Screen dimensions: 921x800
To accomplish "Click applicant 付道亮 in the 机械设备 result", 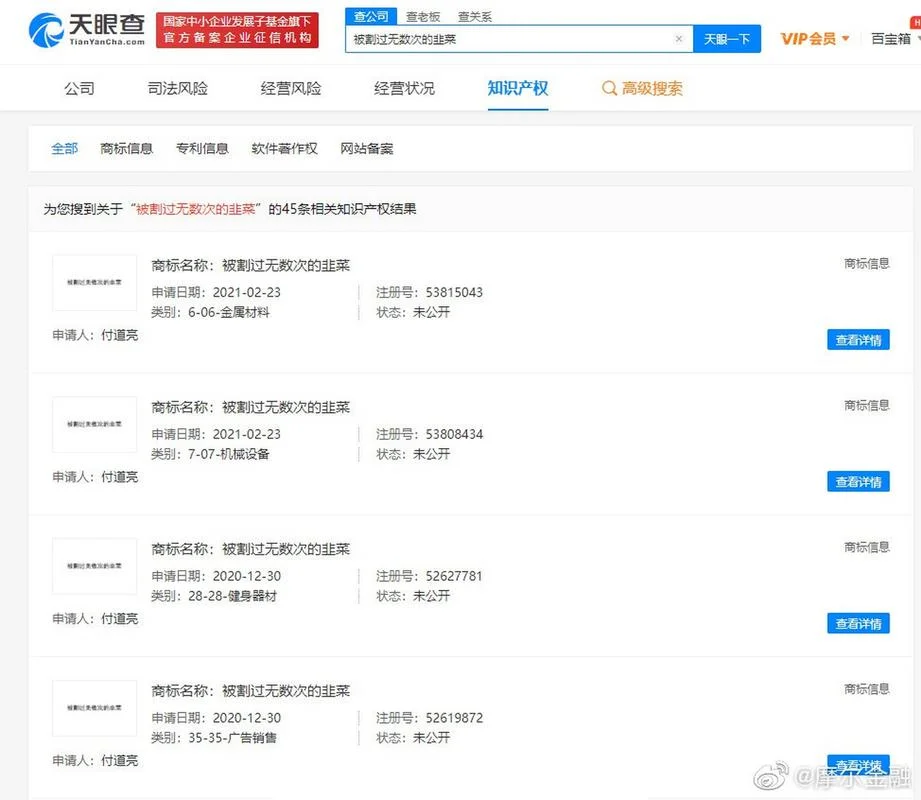I will (x=120, y=477).
